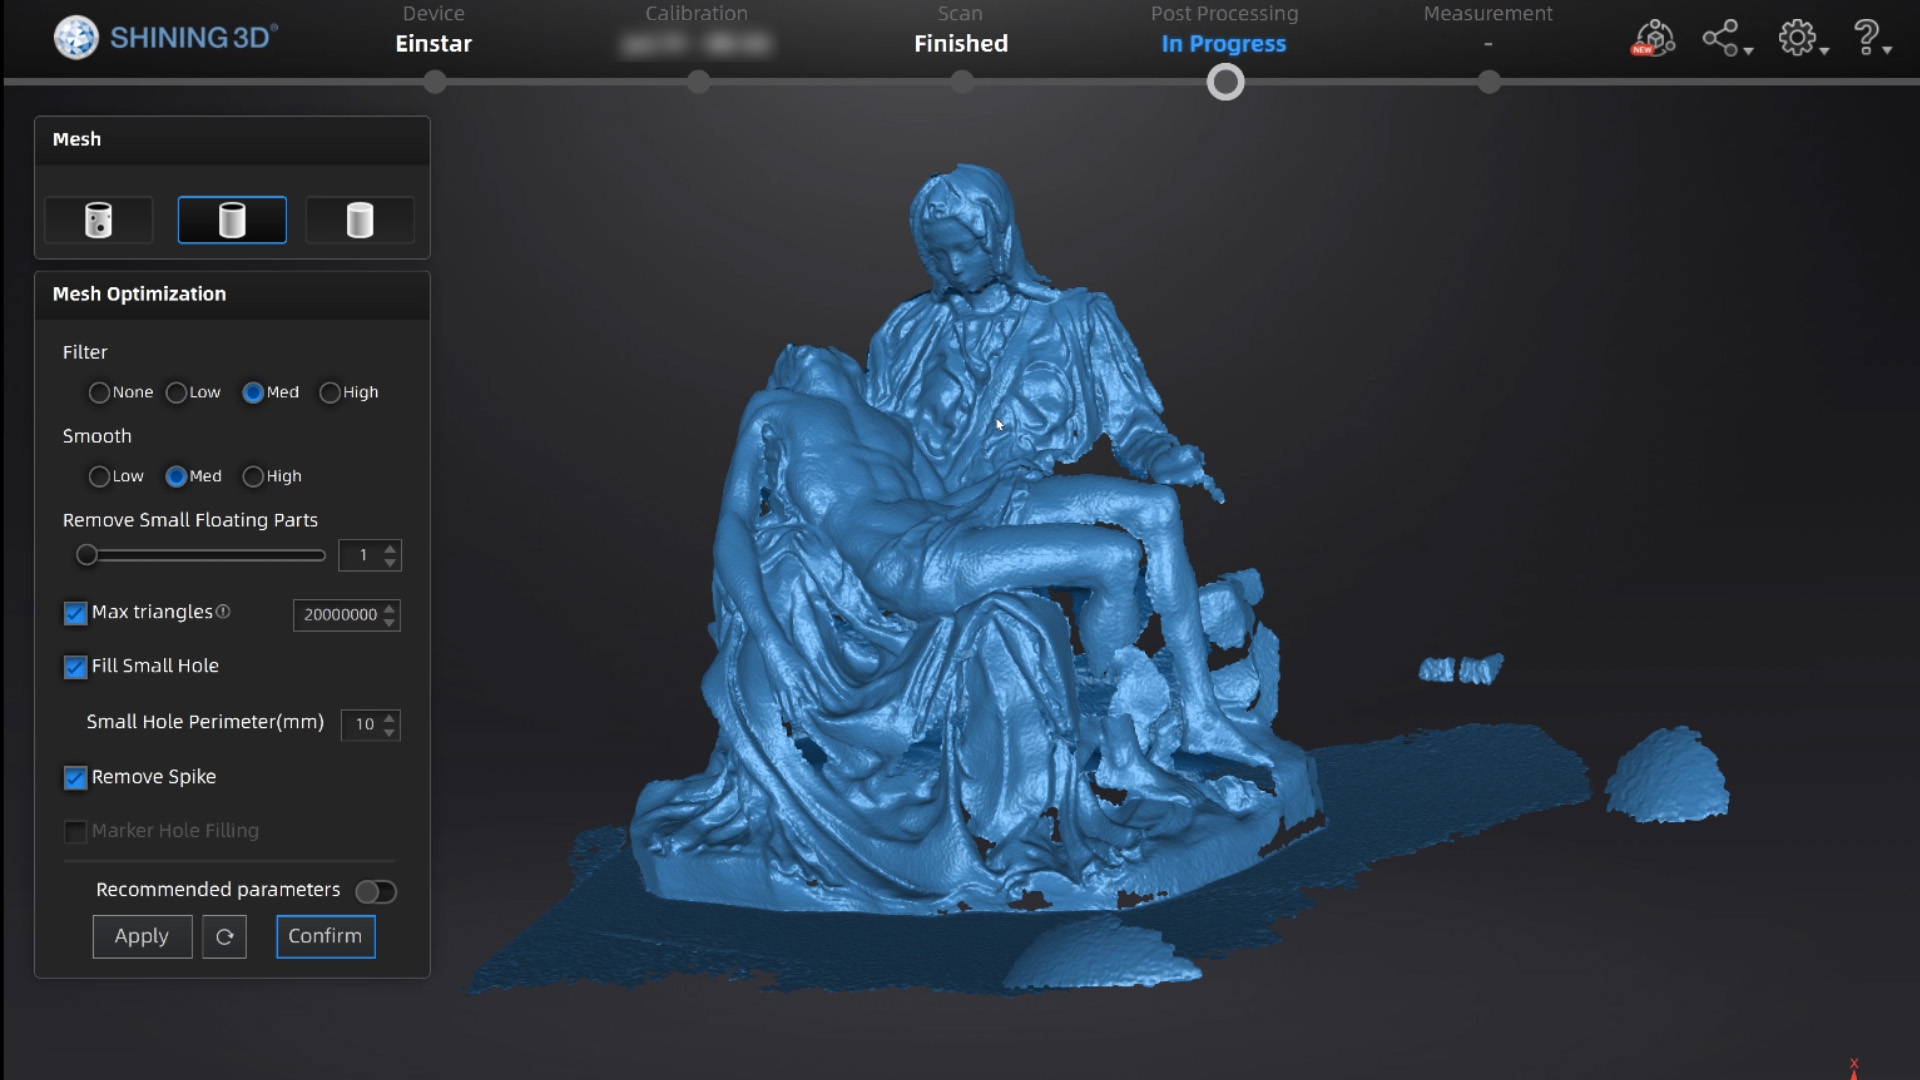This screenshot has width=1920, height=1080.
Task: Click the disabled Marker Hole Filling checkbox
Action: point(75,832)
